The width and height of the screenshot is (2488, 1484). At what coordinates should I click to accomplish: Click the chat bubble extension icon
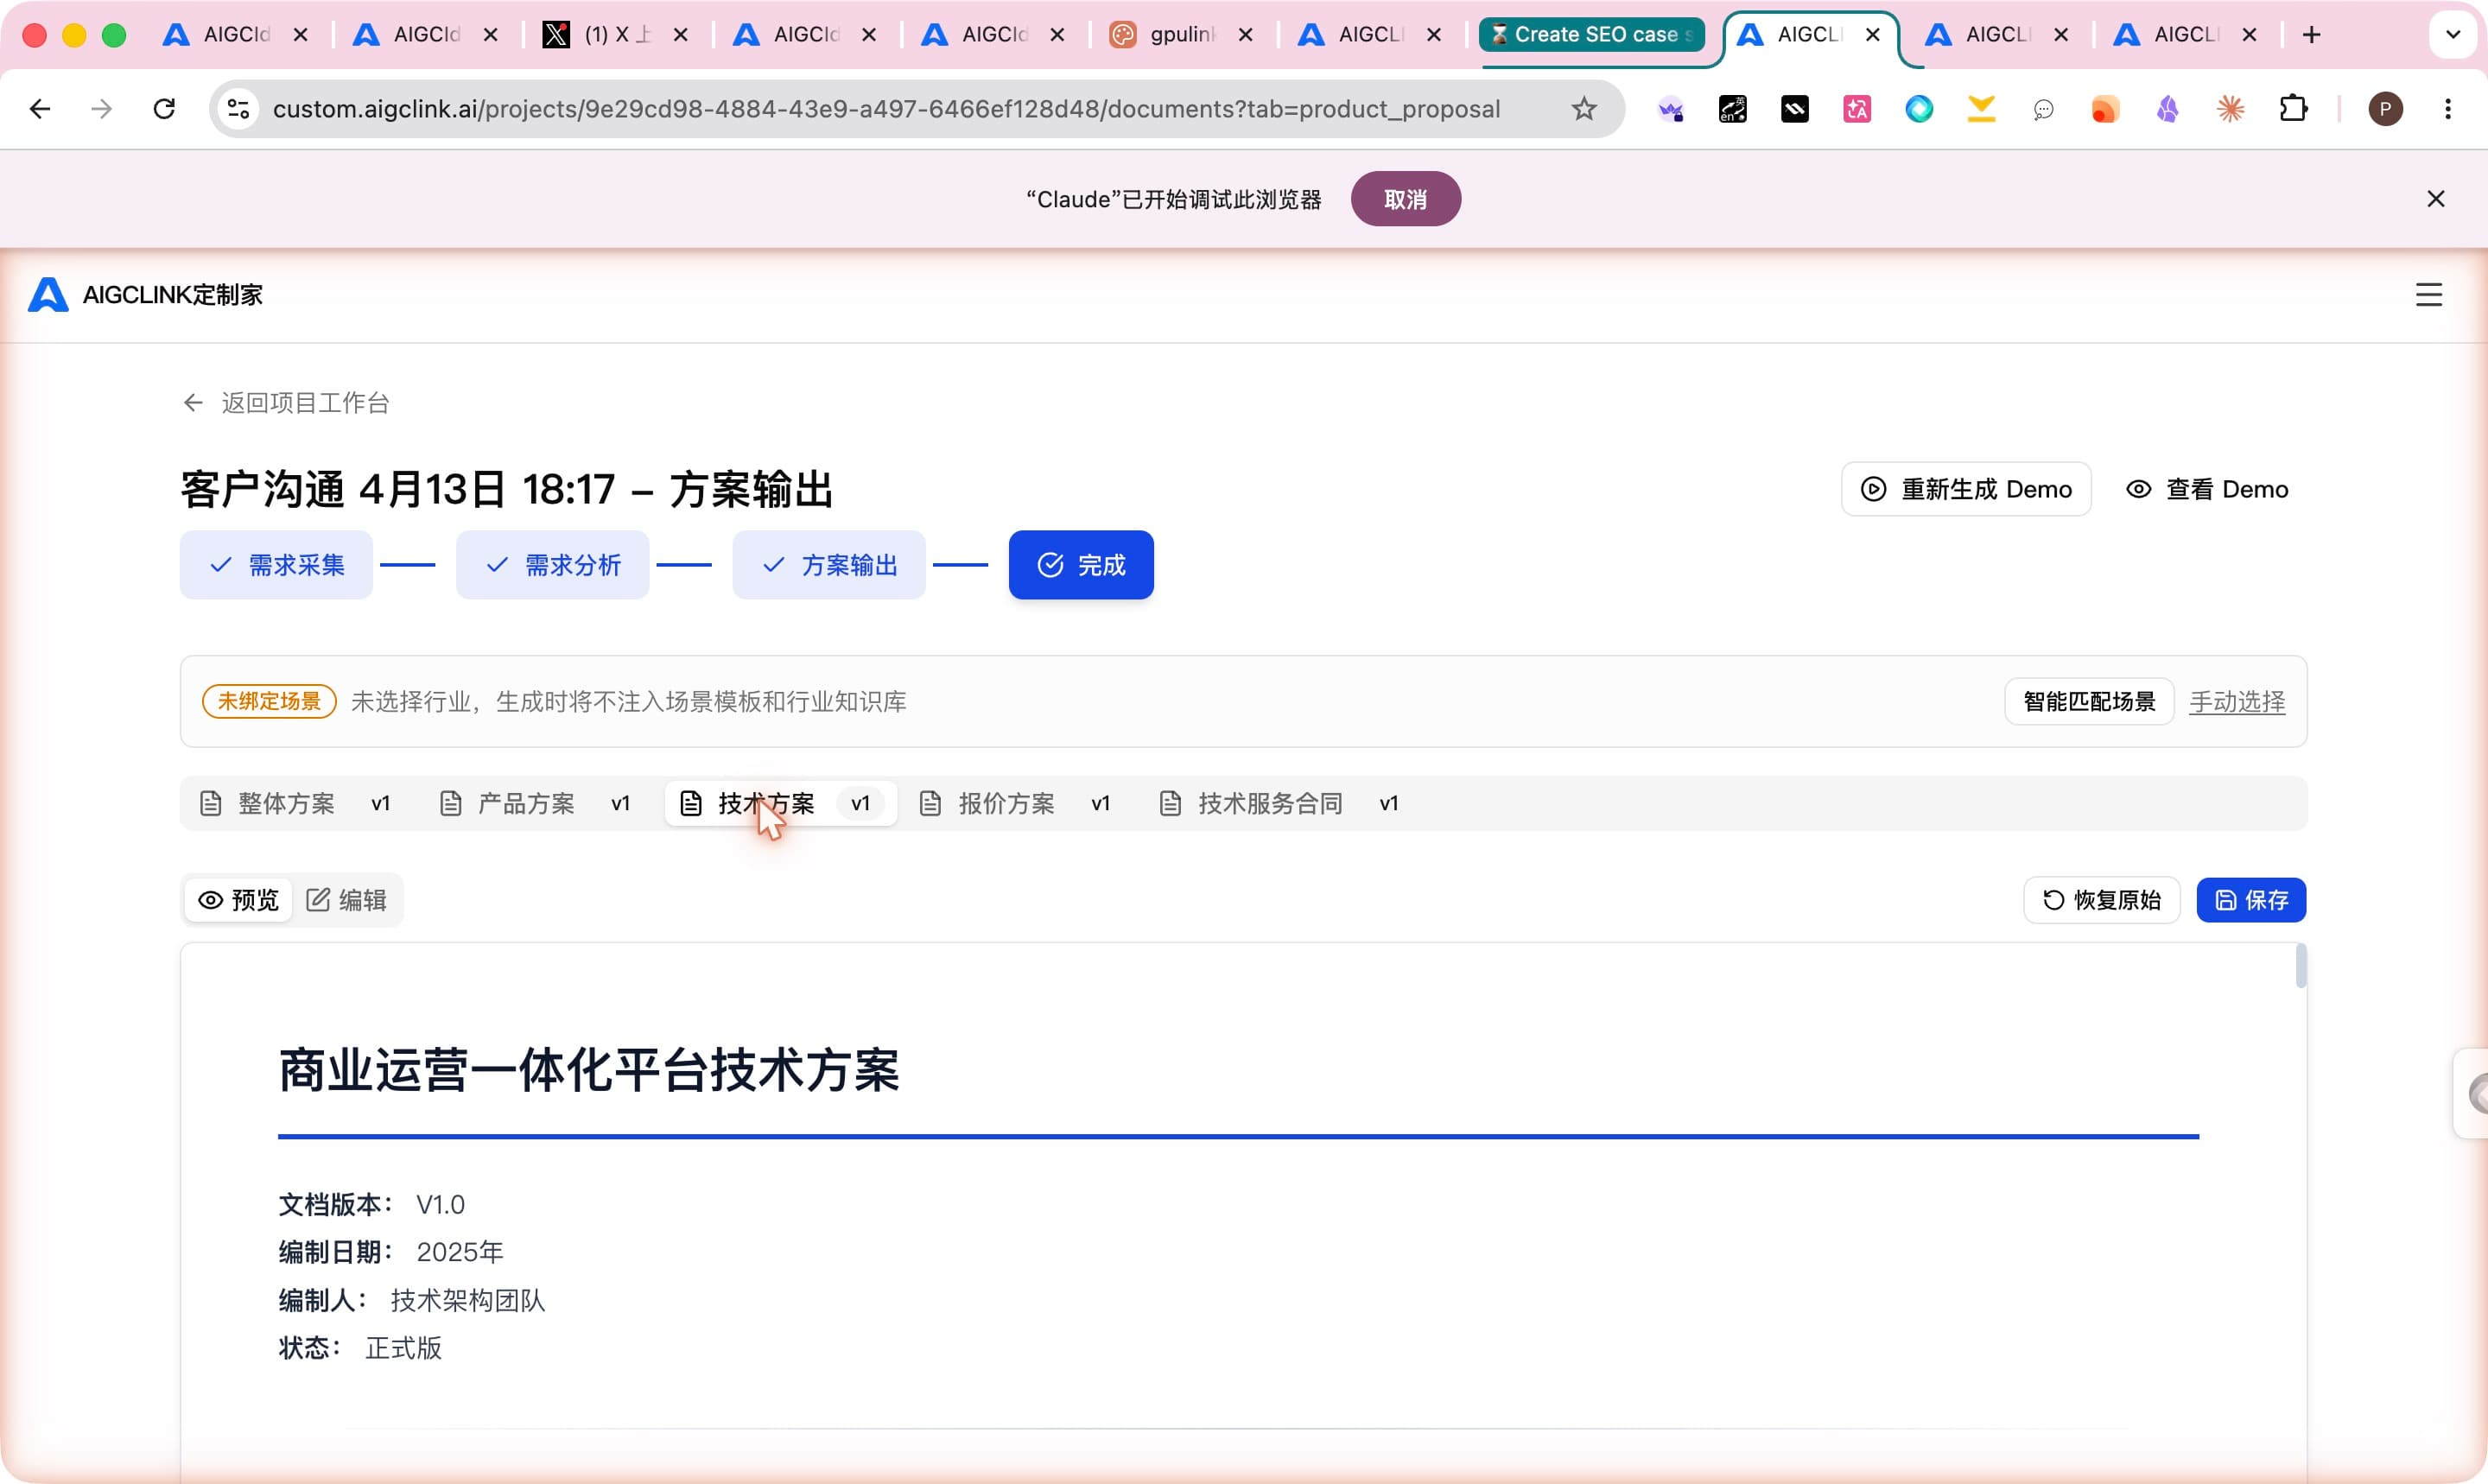click(x=2042, y=109)
